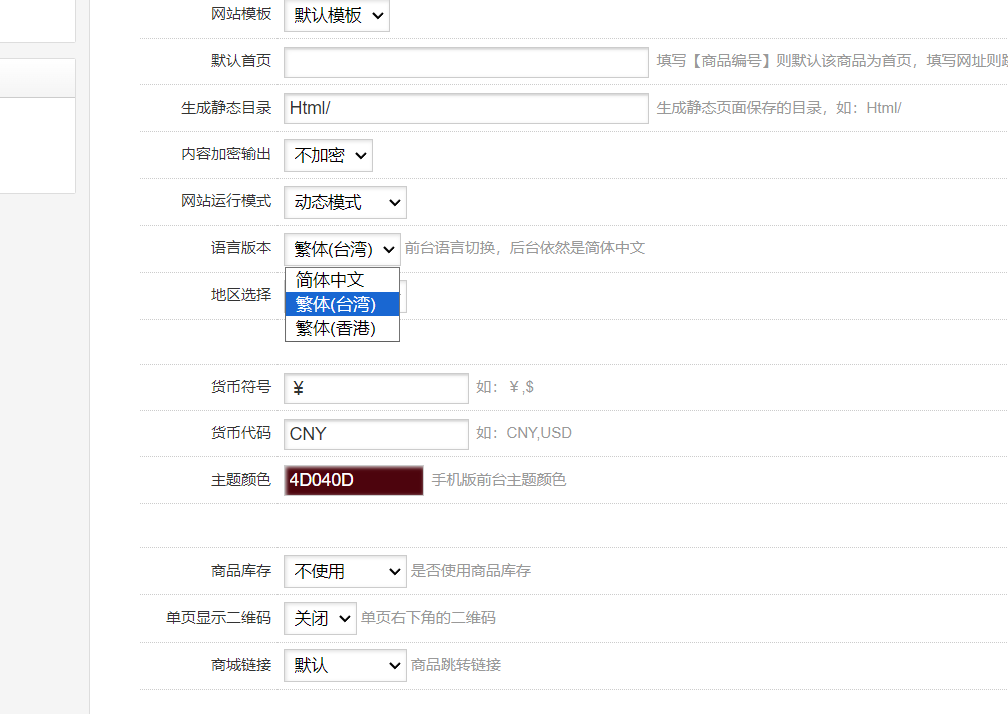This screenshot has height=714, width=1008.
Task: Click the 生成静态目录 field containing Html/
Action: (466, 108)
